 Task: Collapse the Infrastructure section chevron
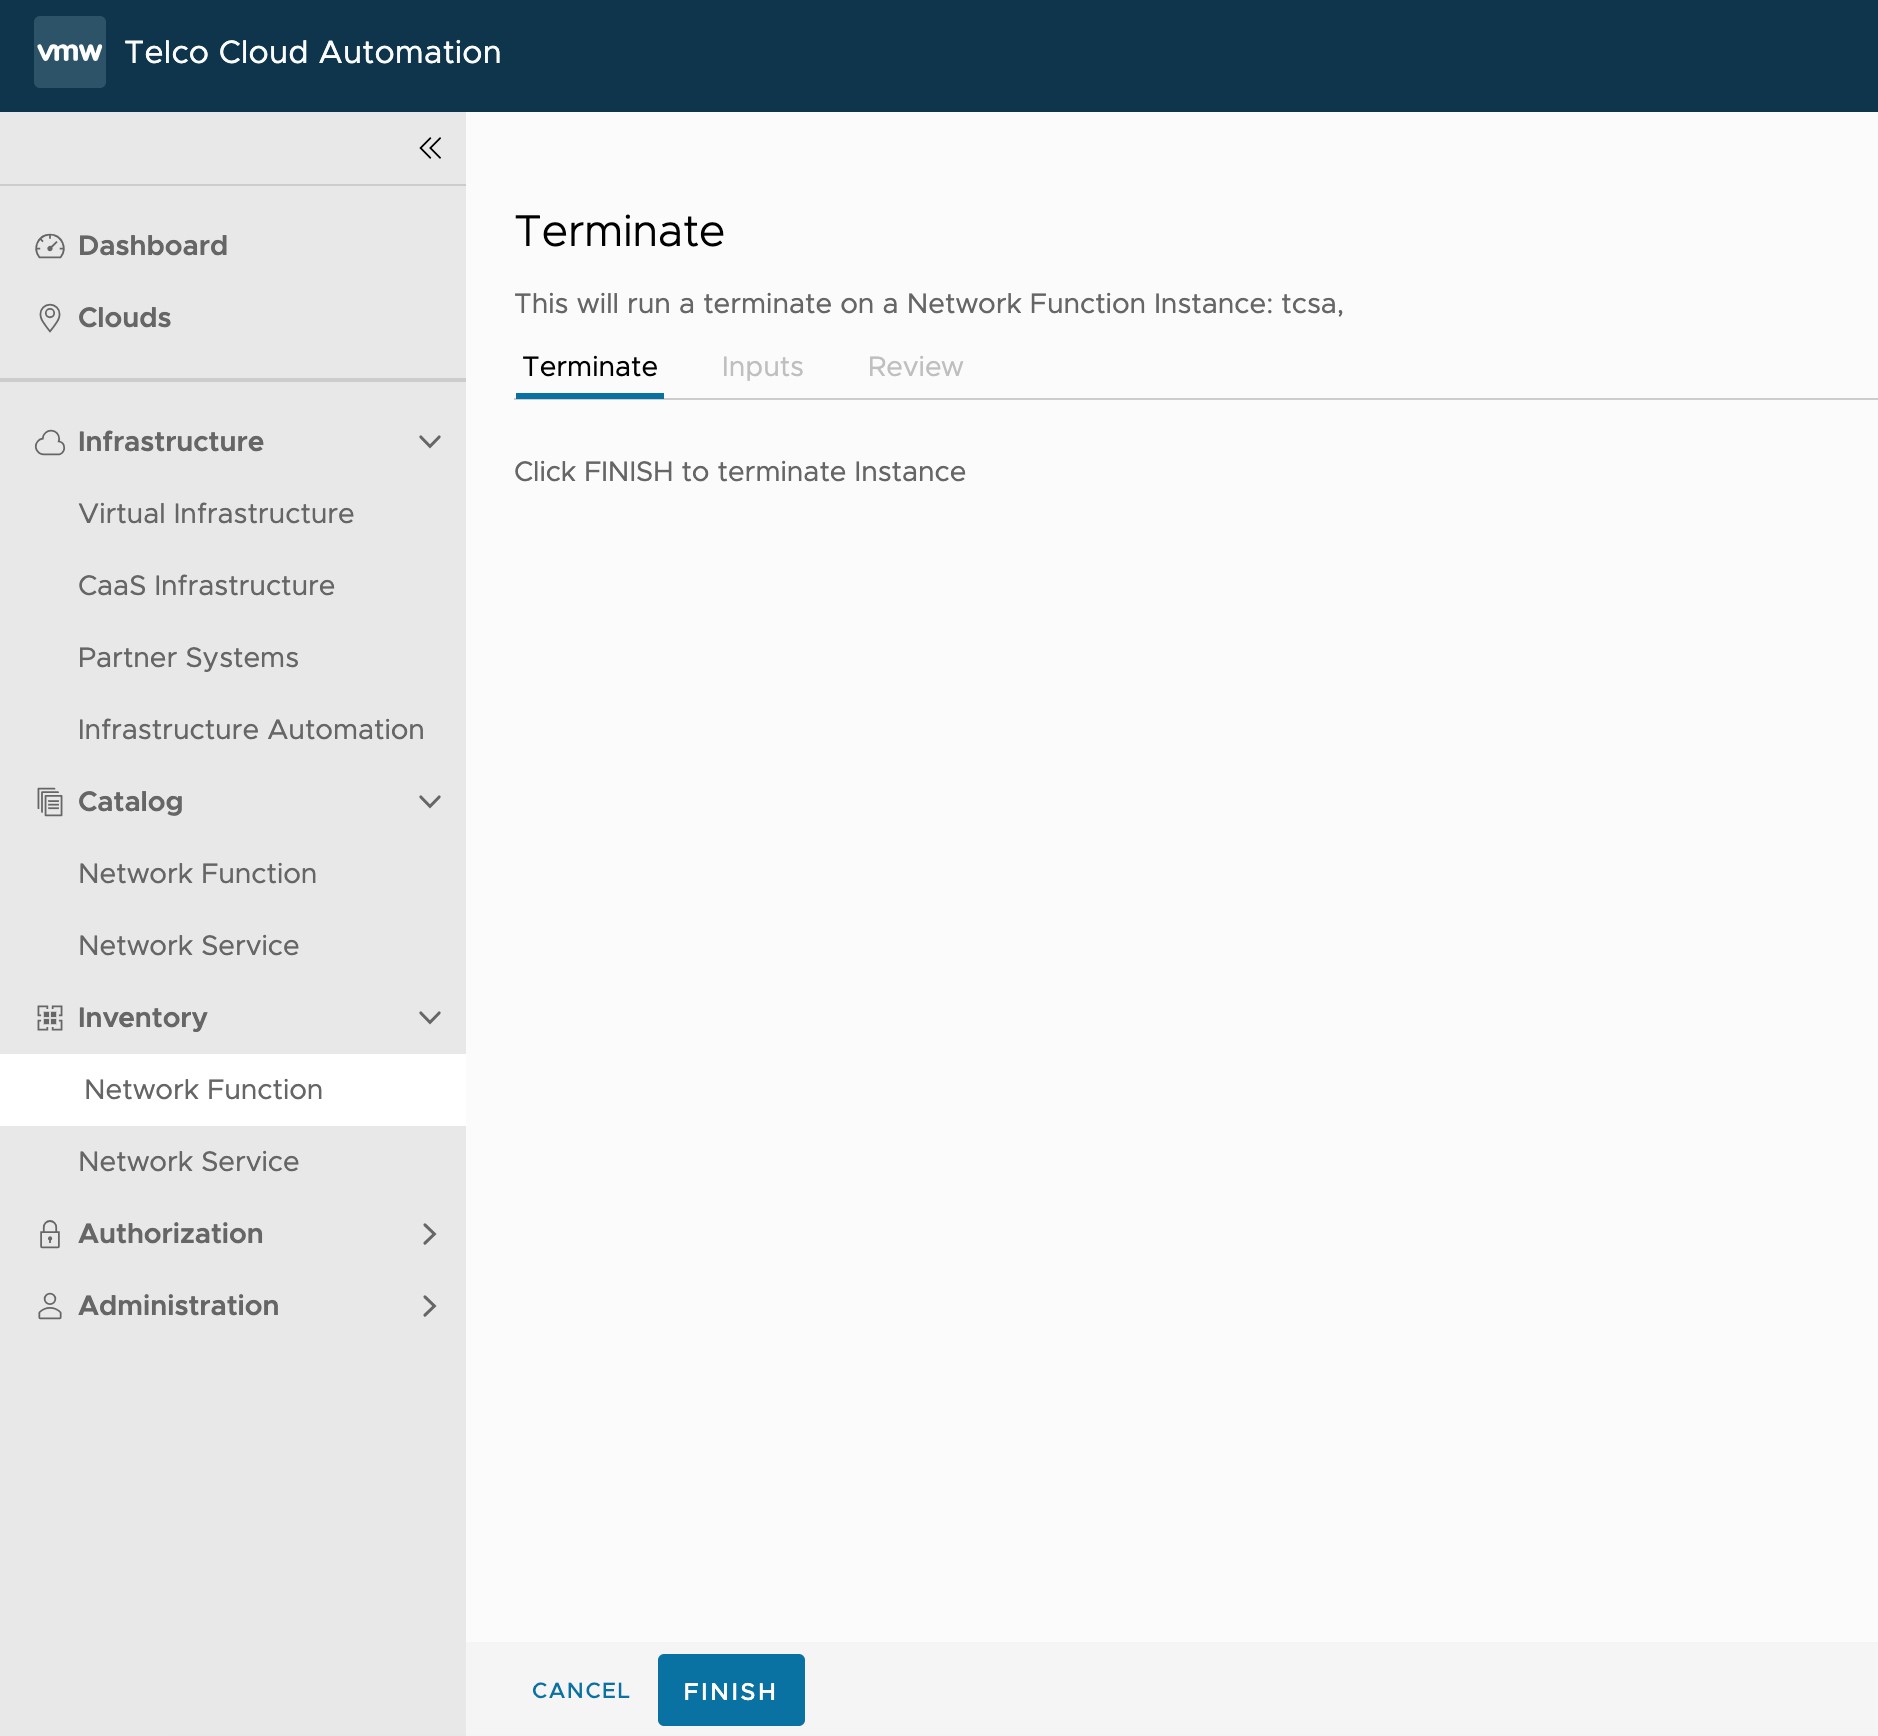click(430, 442)
